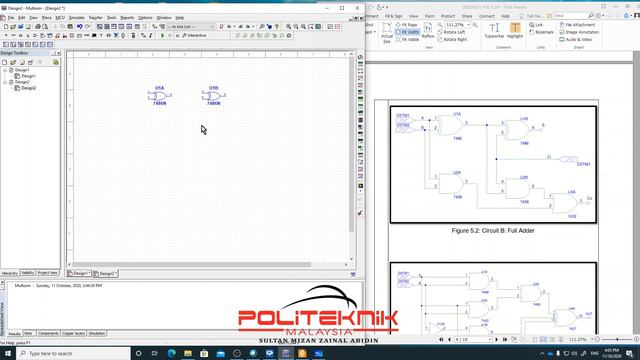Close the Design Toolbox panel
The image size is (640, 360).
point(58,53)
